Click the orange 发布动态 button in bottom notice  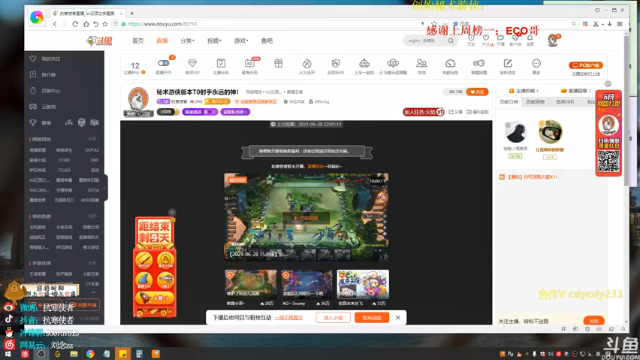pyautogui.click(x=371, y=318)
